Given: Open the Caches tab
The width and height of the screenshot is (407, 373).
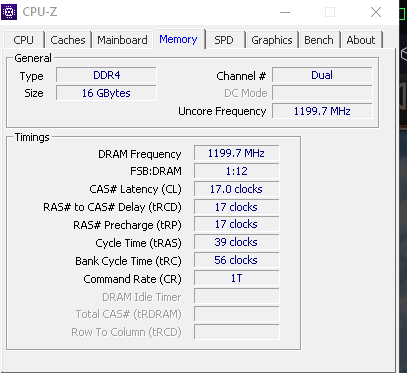Looking at the screenshot, I should (x=68, y=40).
